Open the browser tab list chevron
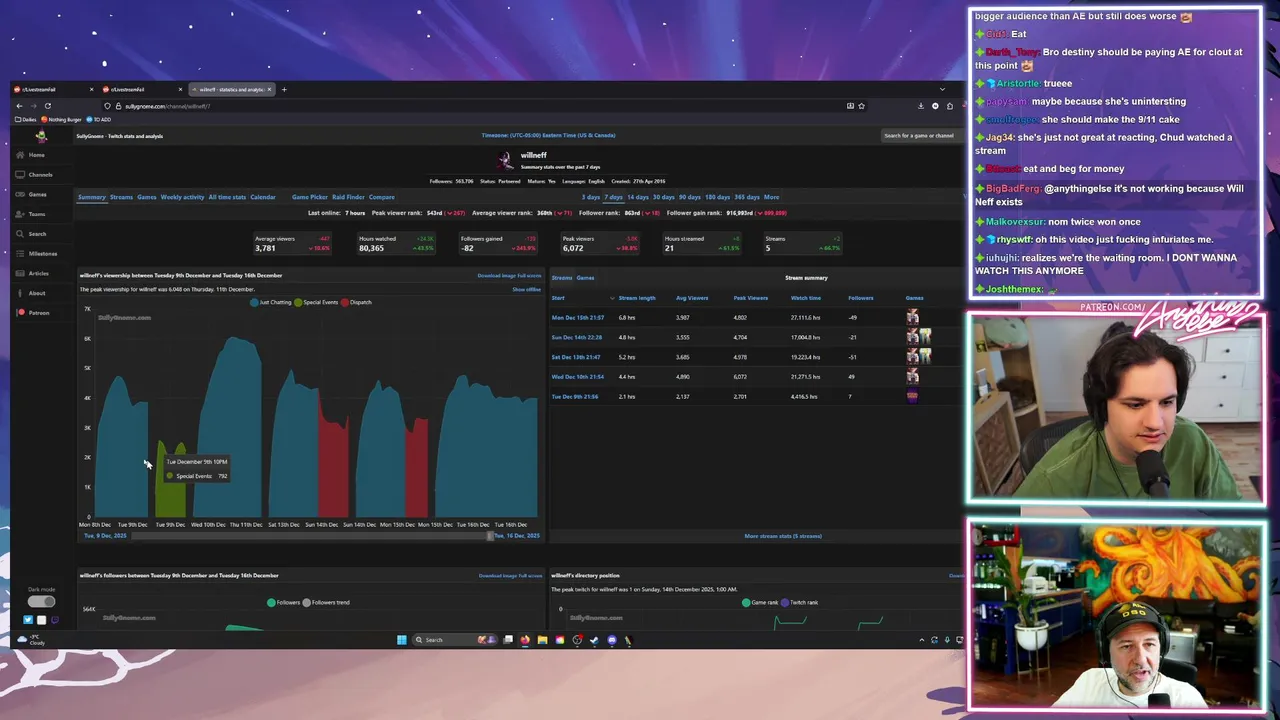Image resolution: width=1280 pixels, height=720 pixels. tap(942, 89)
